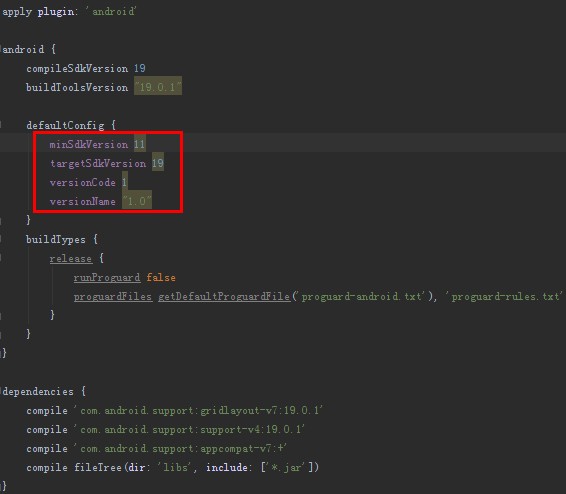Place cursor on versionCode value 1
566x494 pixels.
pos(125,182)
